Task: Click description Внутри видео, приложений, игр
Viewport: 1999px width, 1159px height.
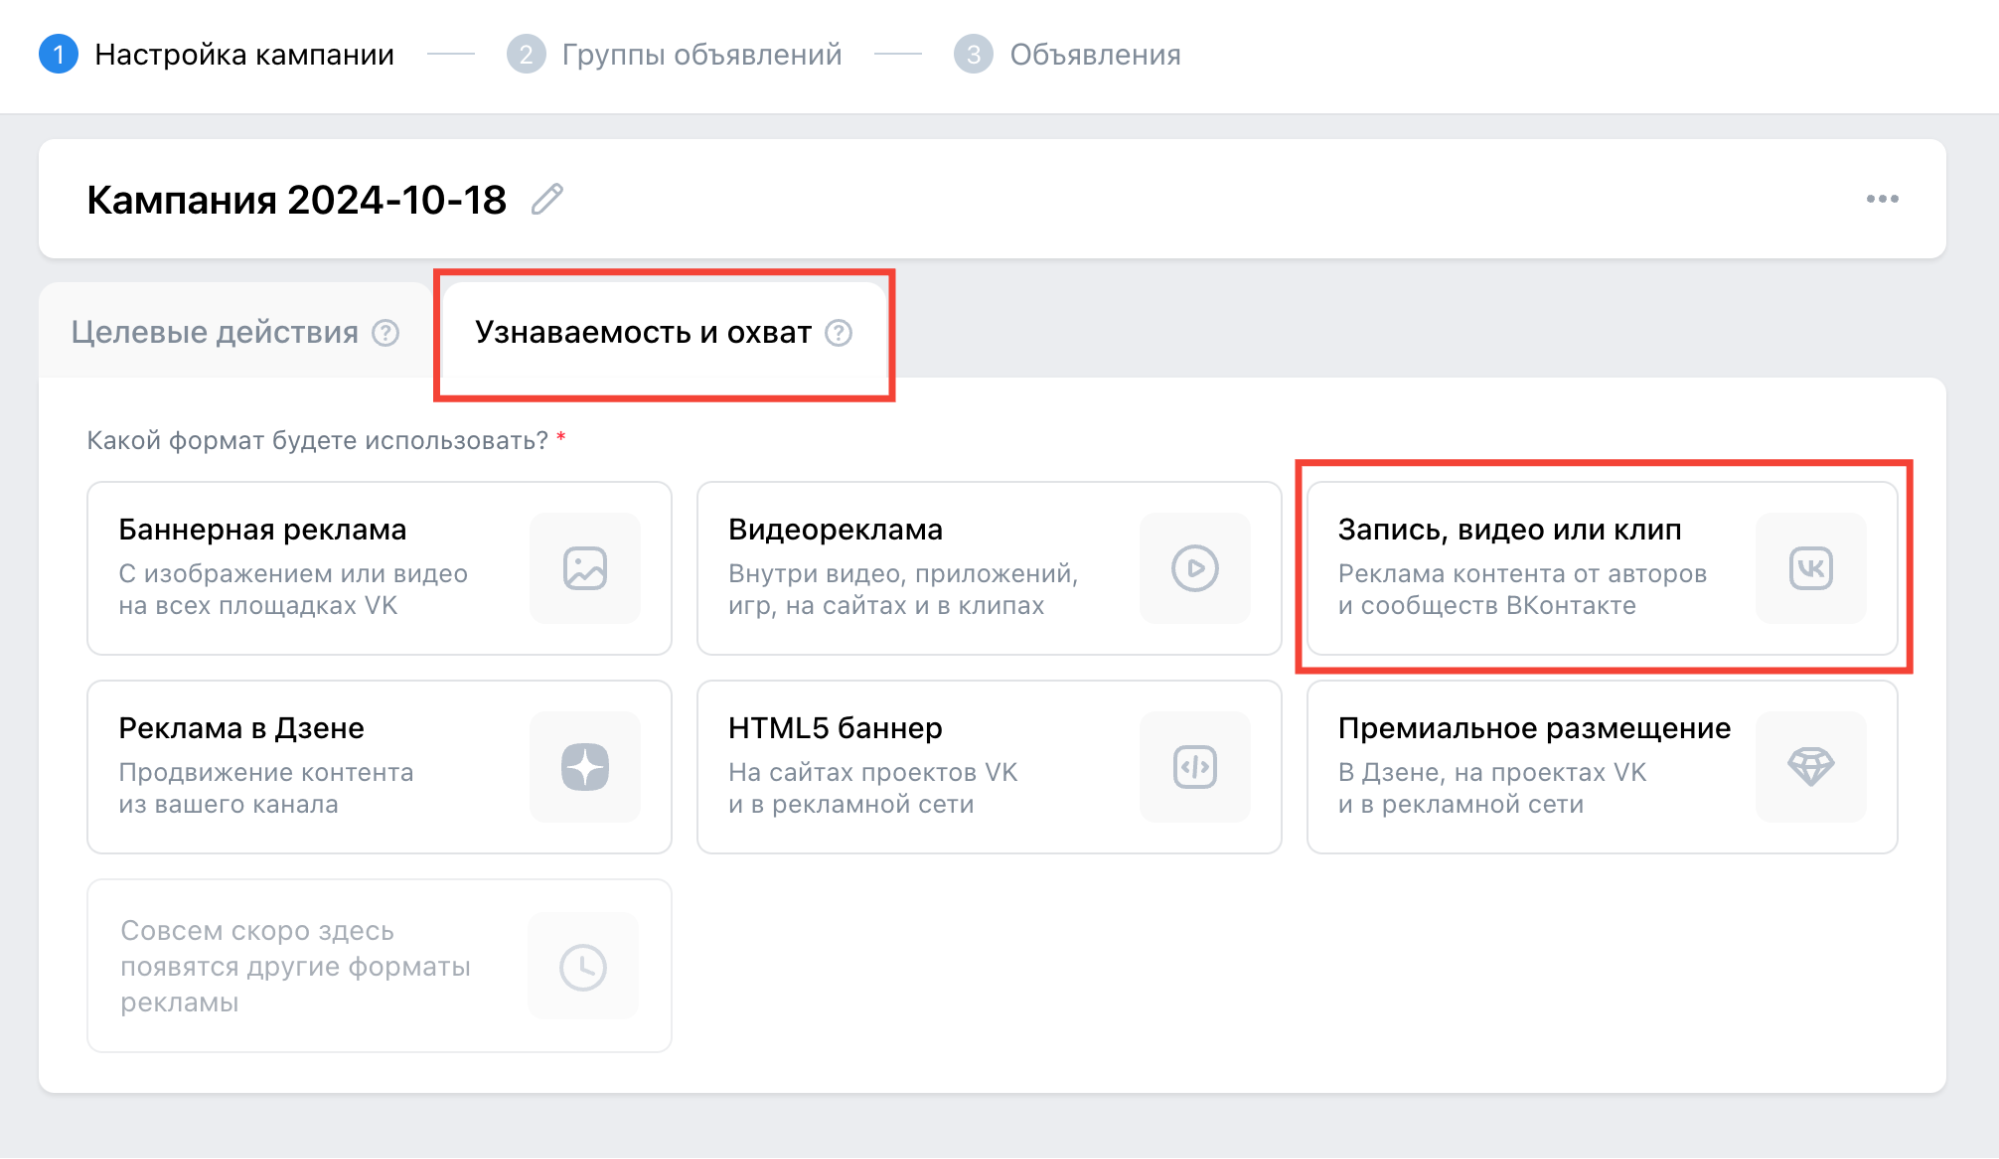Action: click(x=903, y=590)
